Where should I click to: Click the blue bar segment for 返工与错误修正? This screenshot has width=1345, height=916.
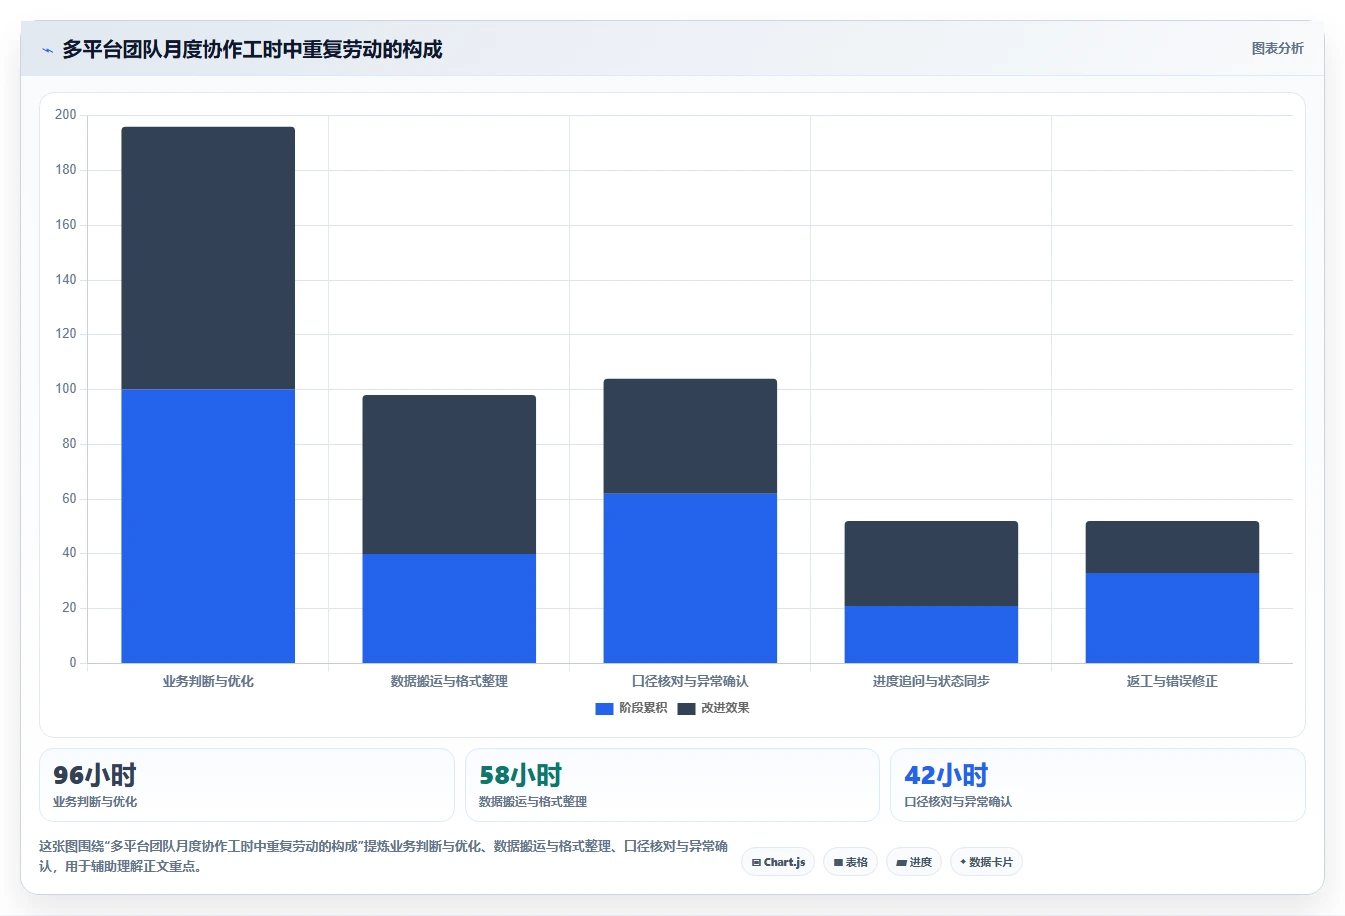(1172, 618)
